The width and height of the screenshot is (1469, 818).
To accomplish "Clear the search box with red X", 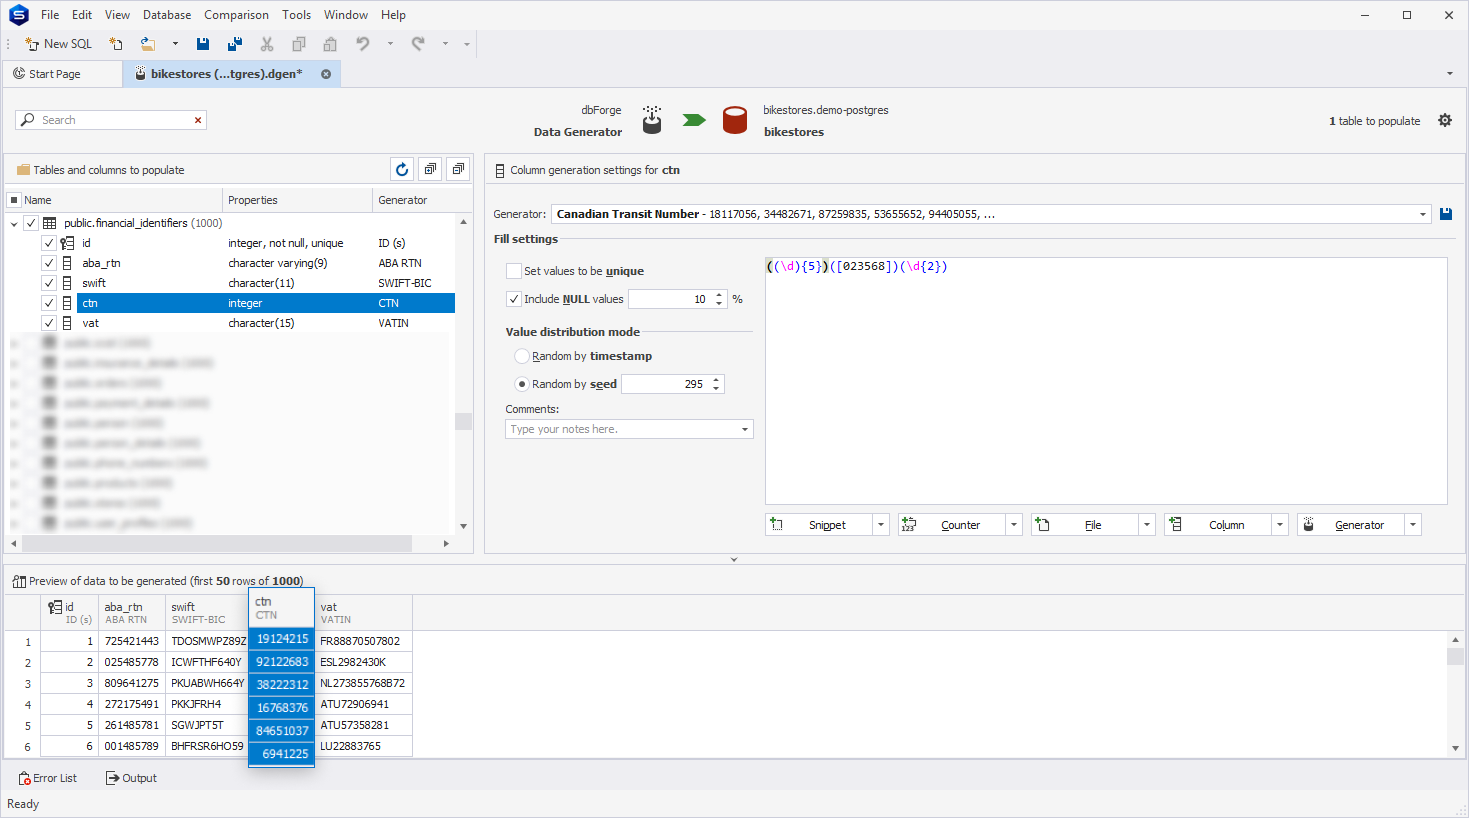I will [198, 120].
